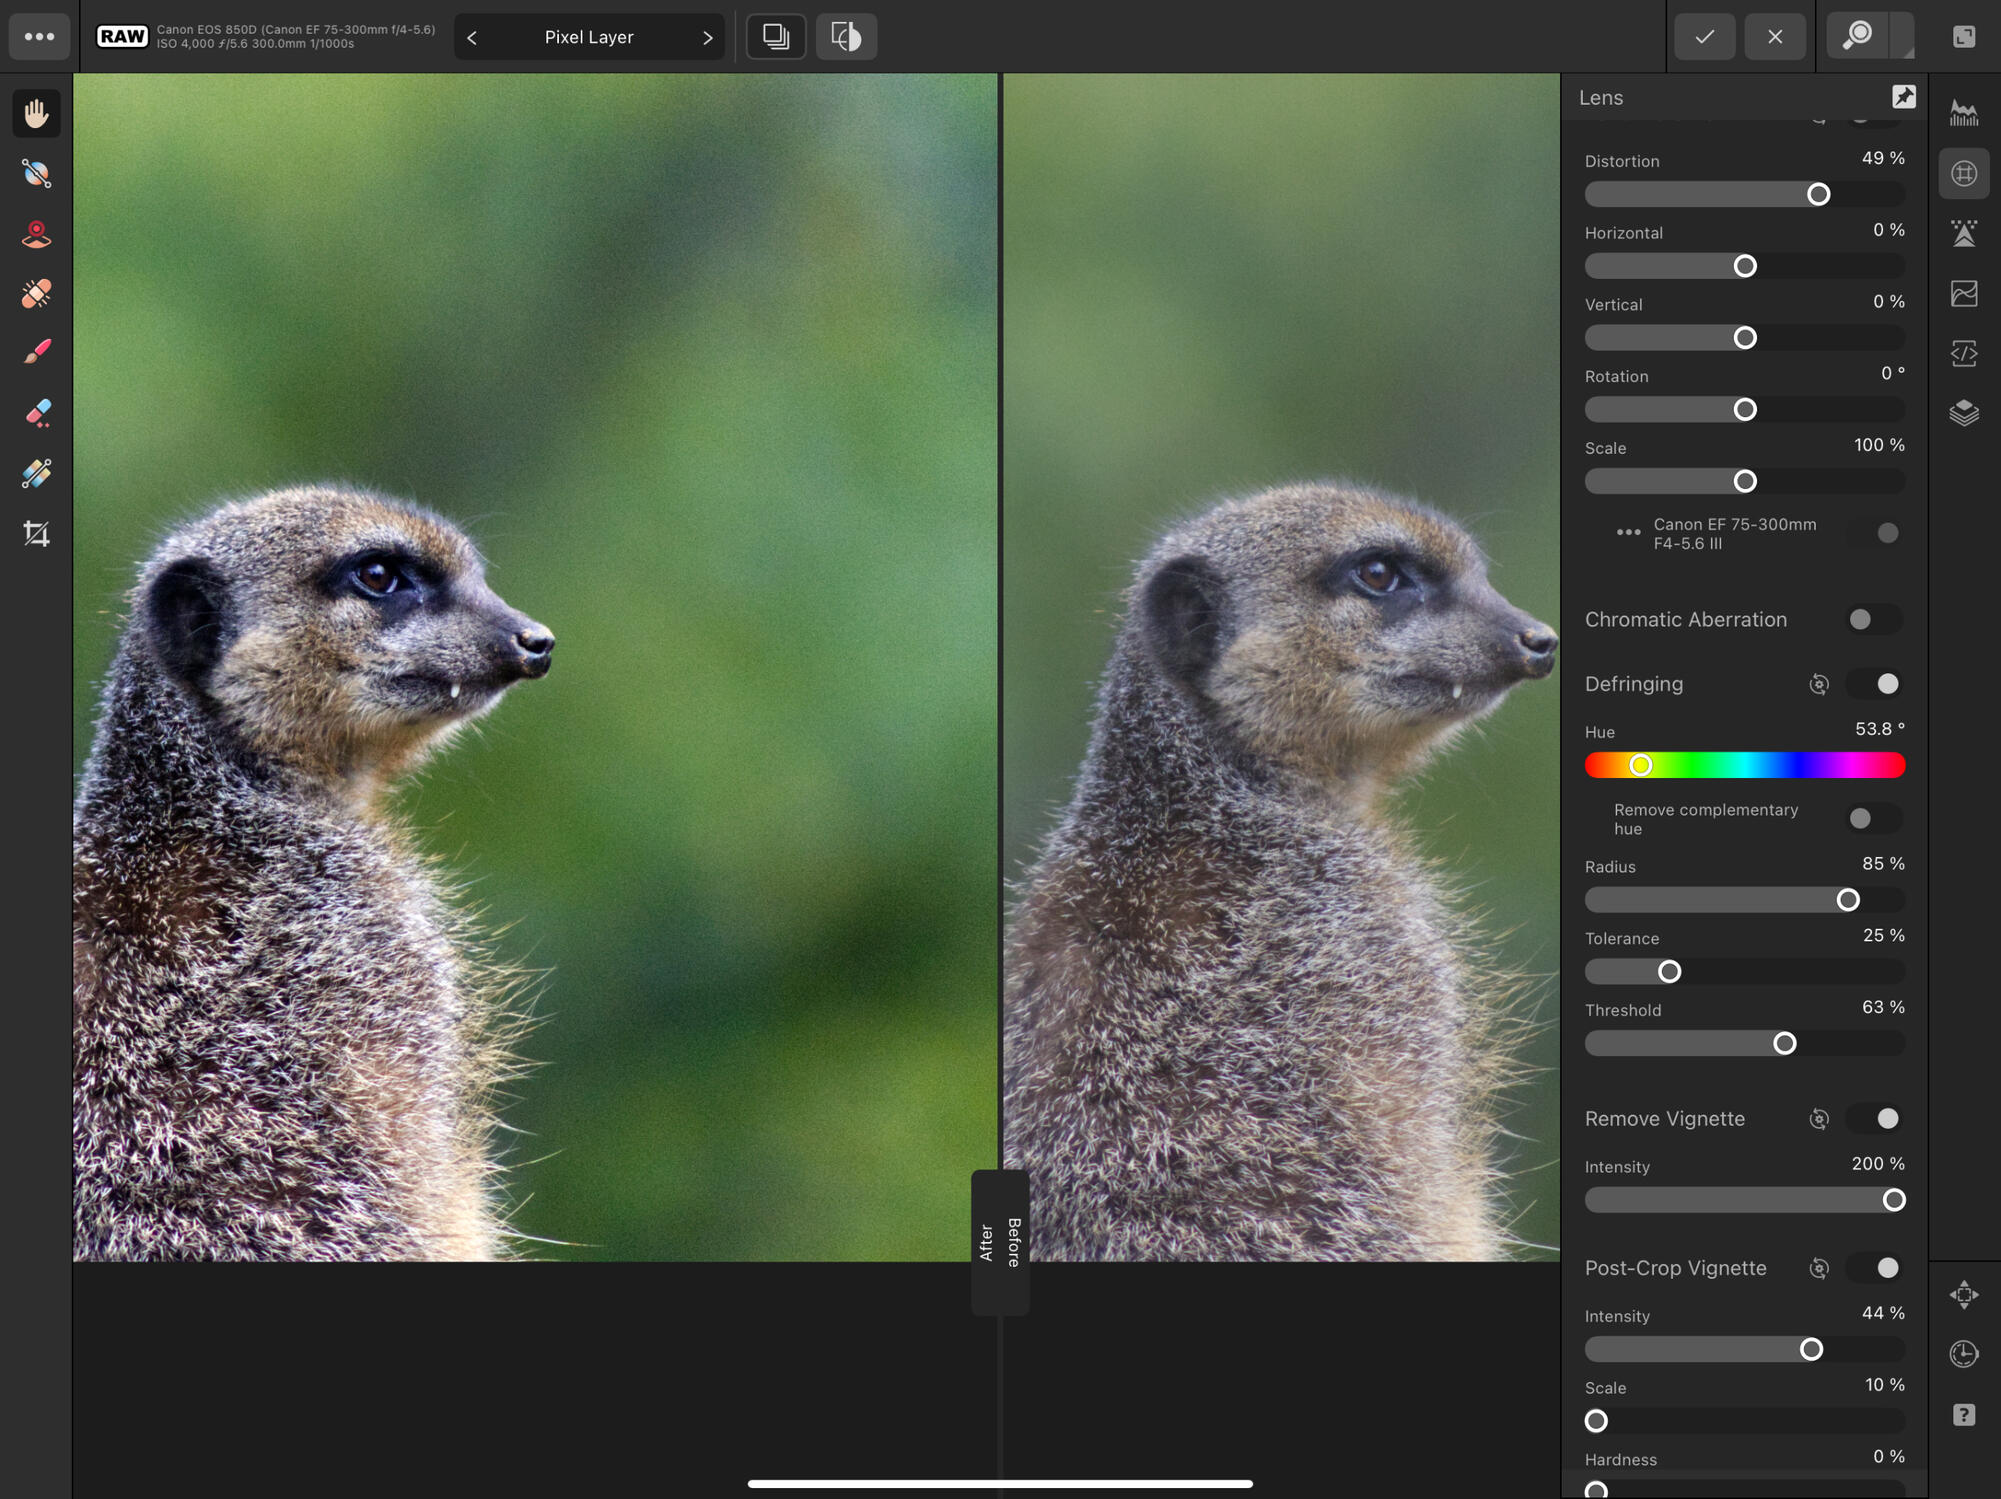Apply the develop changes with checkmark

pos(1705,37)
